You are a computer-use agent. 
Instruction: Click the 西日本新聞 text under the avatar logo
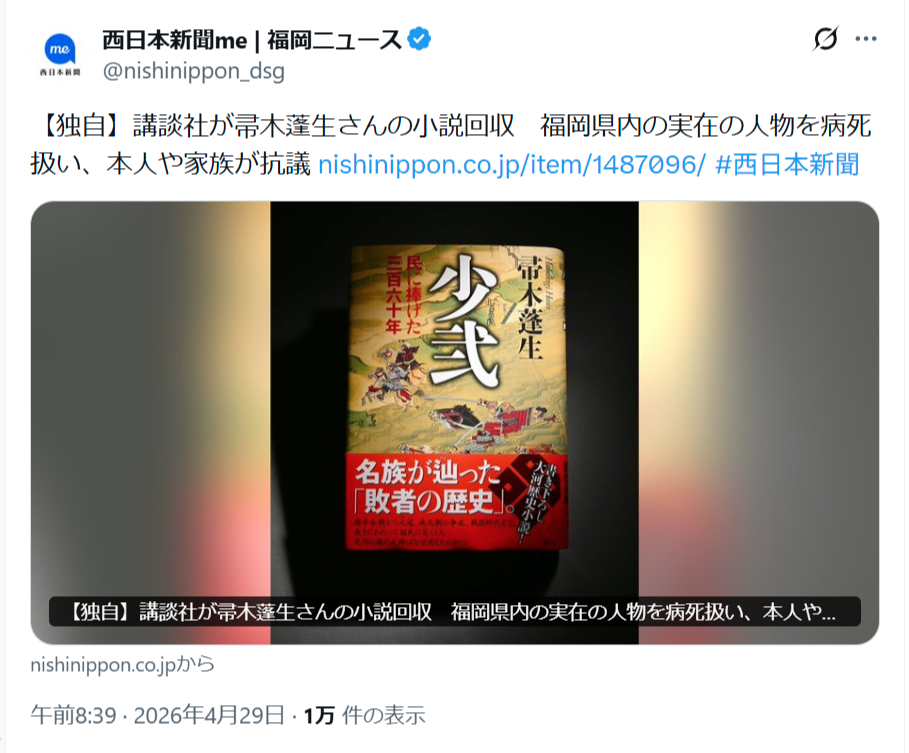60,72
